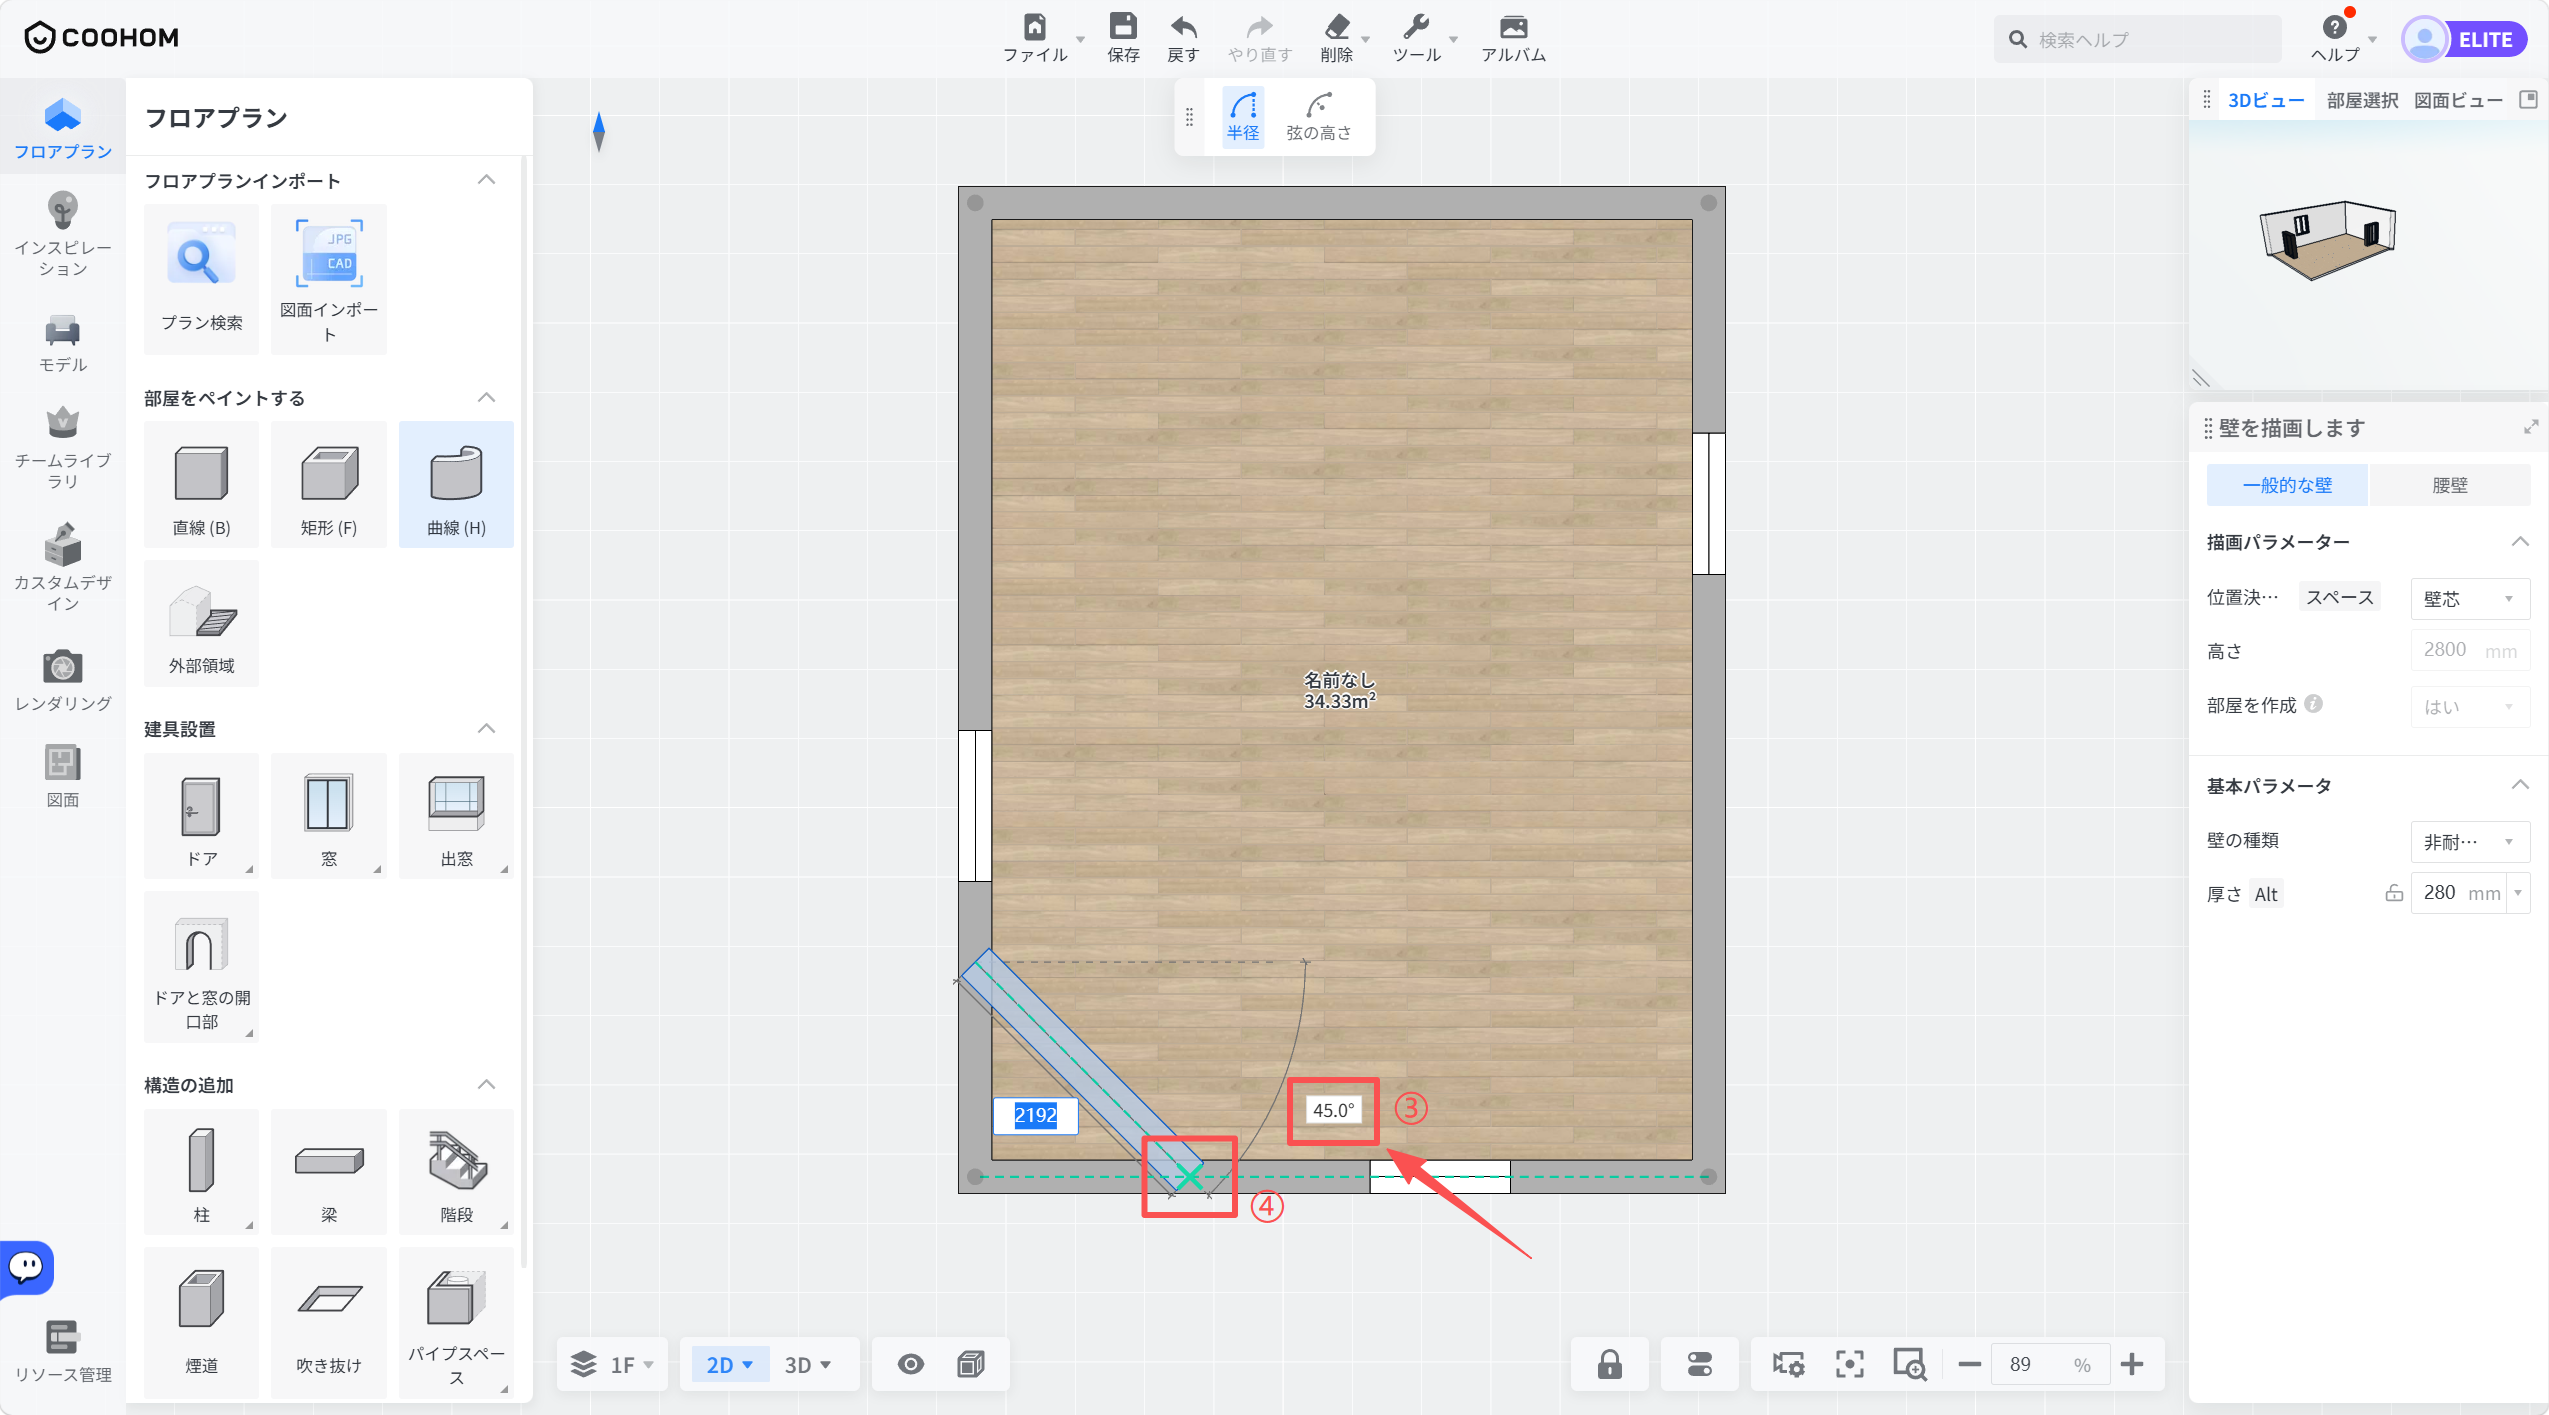Screen dimensions: 2549x1415
Task: Click the プラン検索 tile
Action: [201, 279]
